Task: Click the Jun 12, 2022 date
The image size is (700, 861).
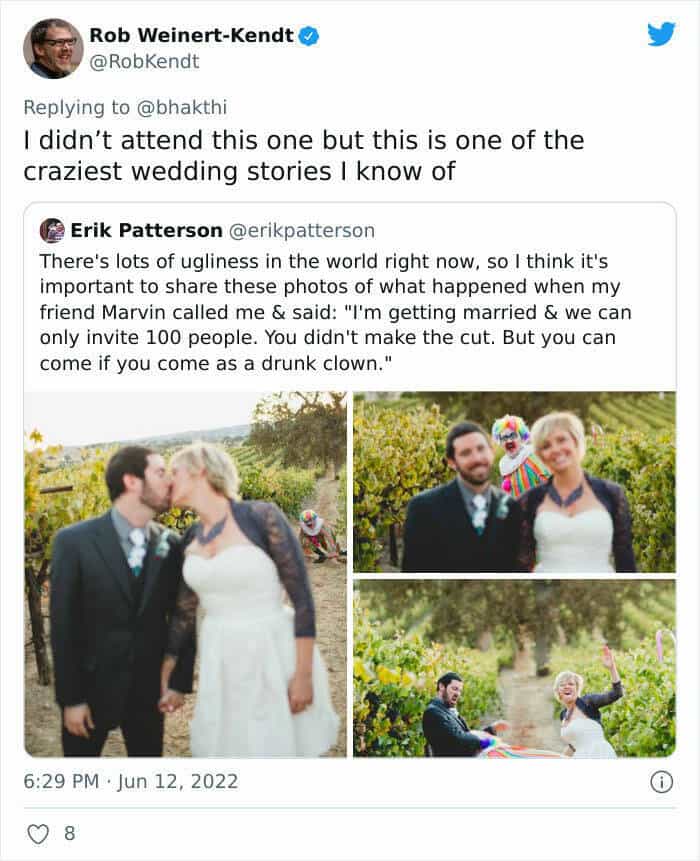Action: click(x=179, y=781)
